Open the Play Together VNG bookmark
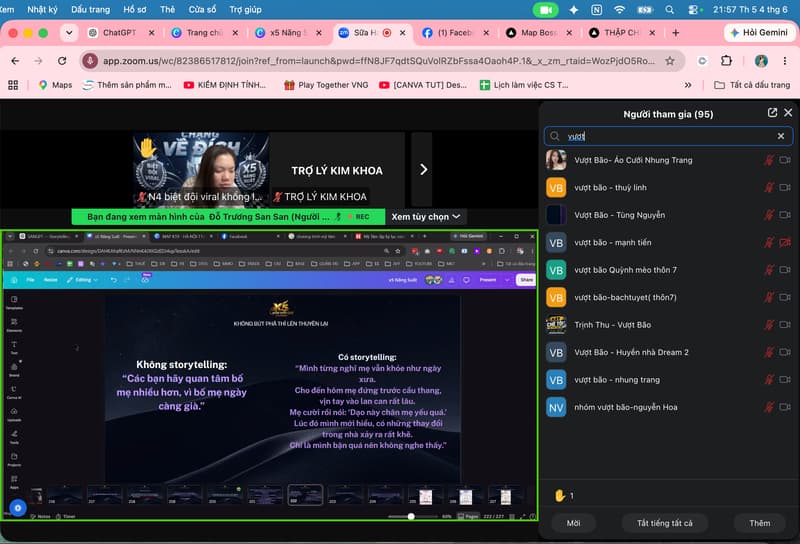Image resolution: width=800 pixels, height=544 pixels. click(x=327, y=85)
